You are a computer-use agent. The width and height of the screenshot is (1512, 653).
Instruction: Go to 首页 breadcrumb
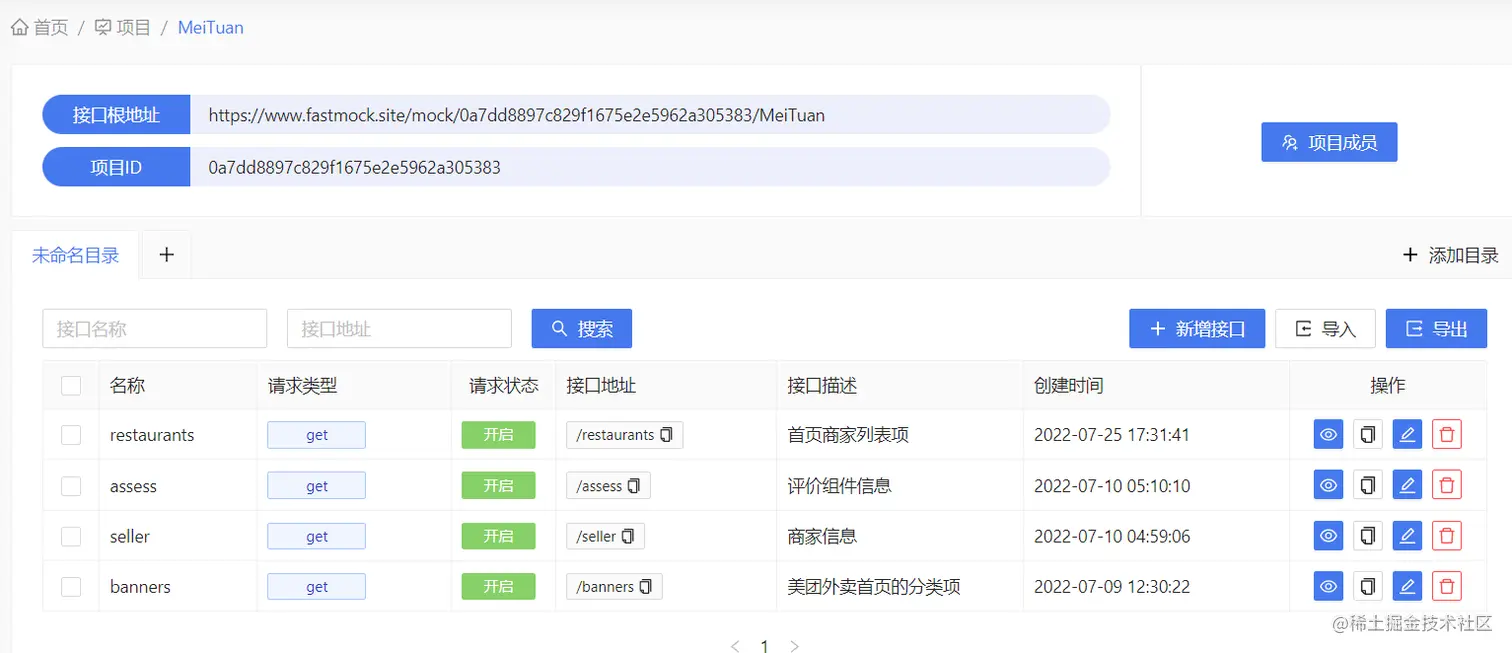tap(40, 28)
